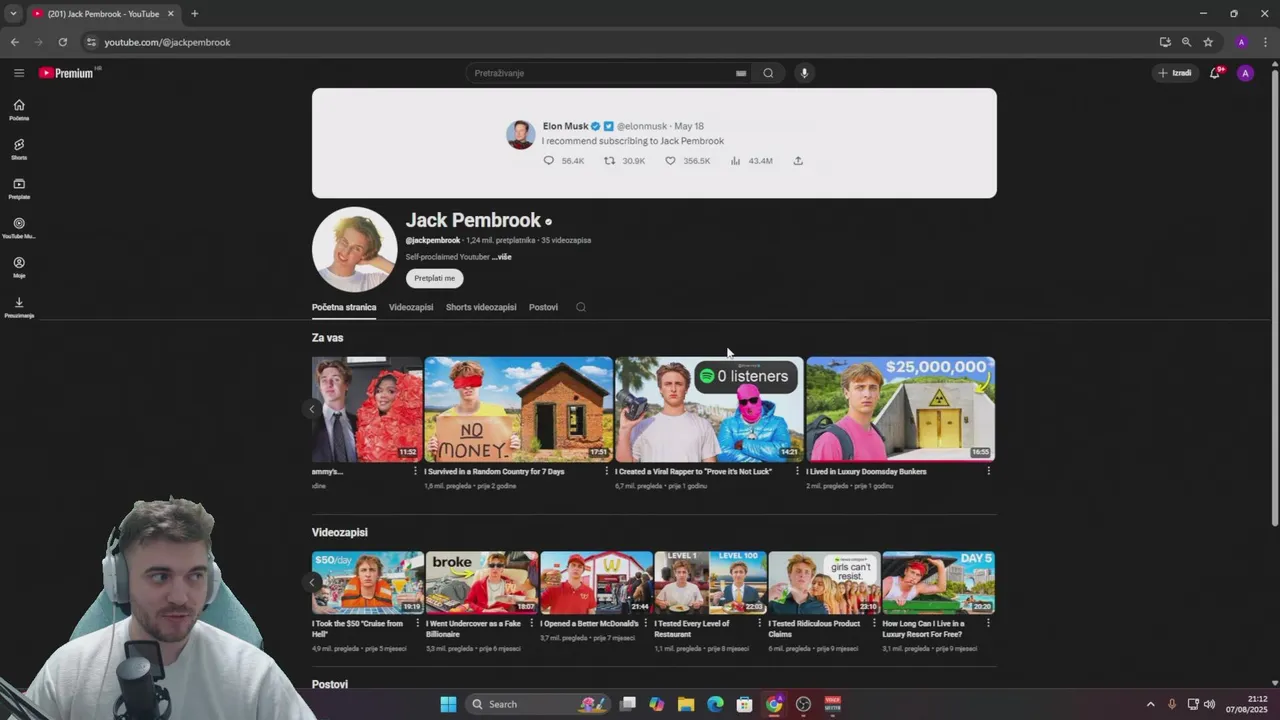Open the on-screen keyboard icon in search
Viewport: 1280px width, 720px height.
pos(741,73)
